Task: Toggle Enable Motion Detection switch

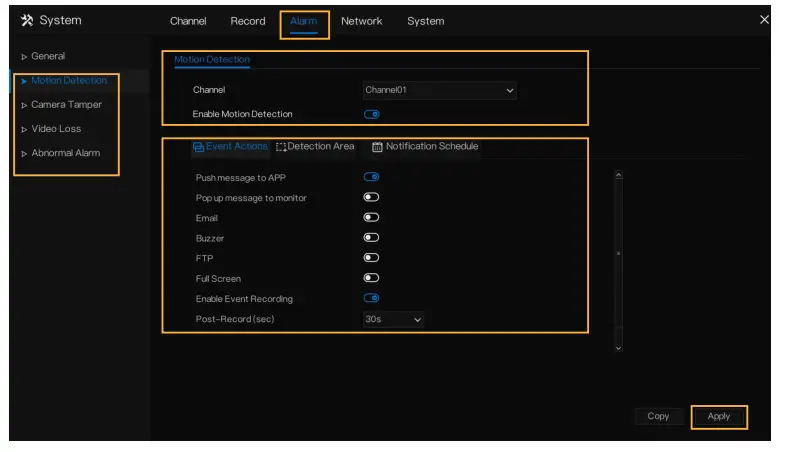Action: [x=371, y=114]
